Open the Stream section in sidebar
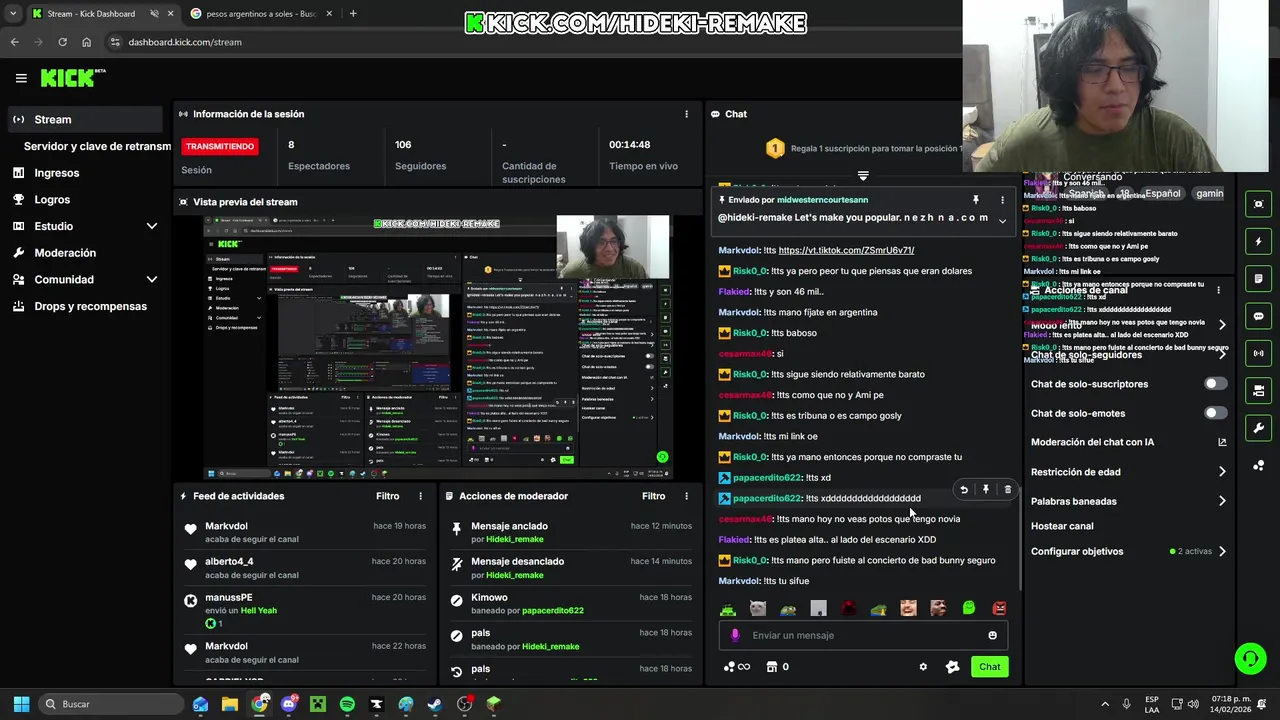Image resolution: width=1280 pixels, height=720 pixels. 84,119
